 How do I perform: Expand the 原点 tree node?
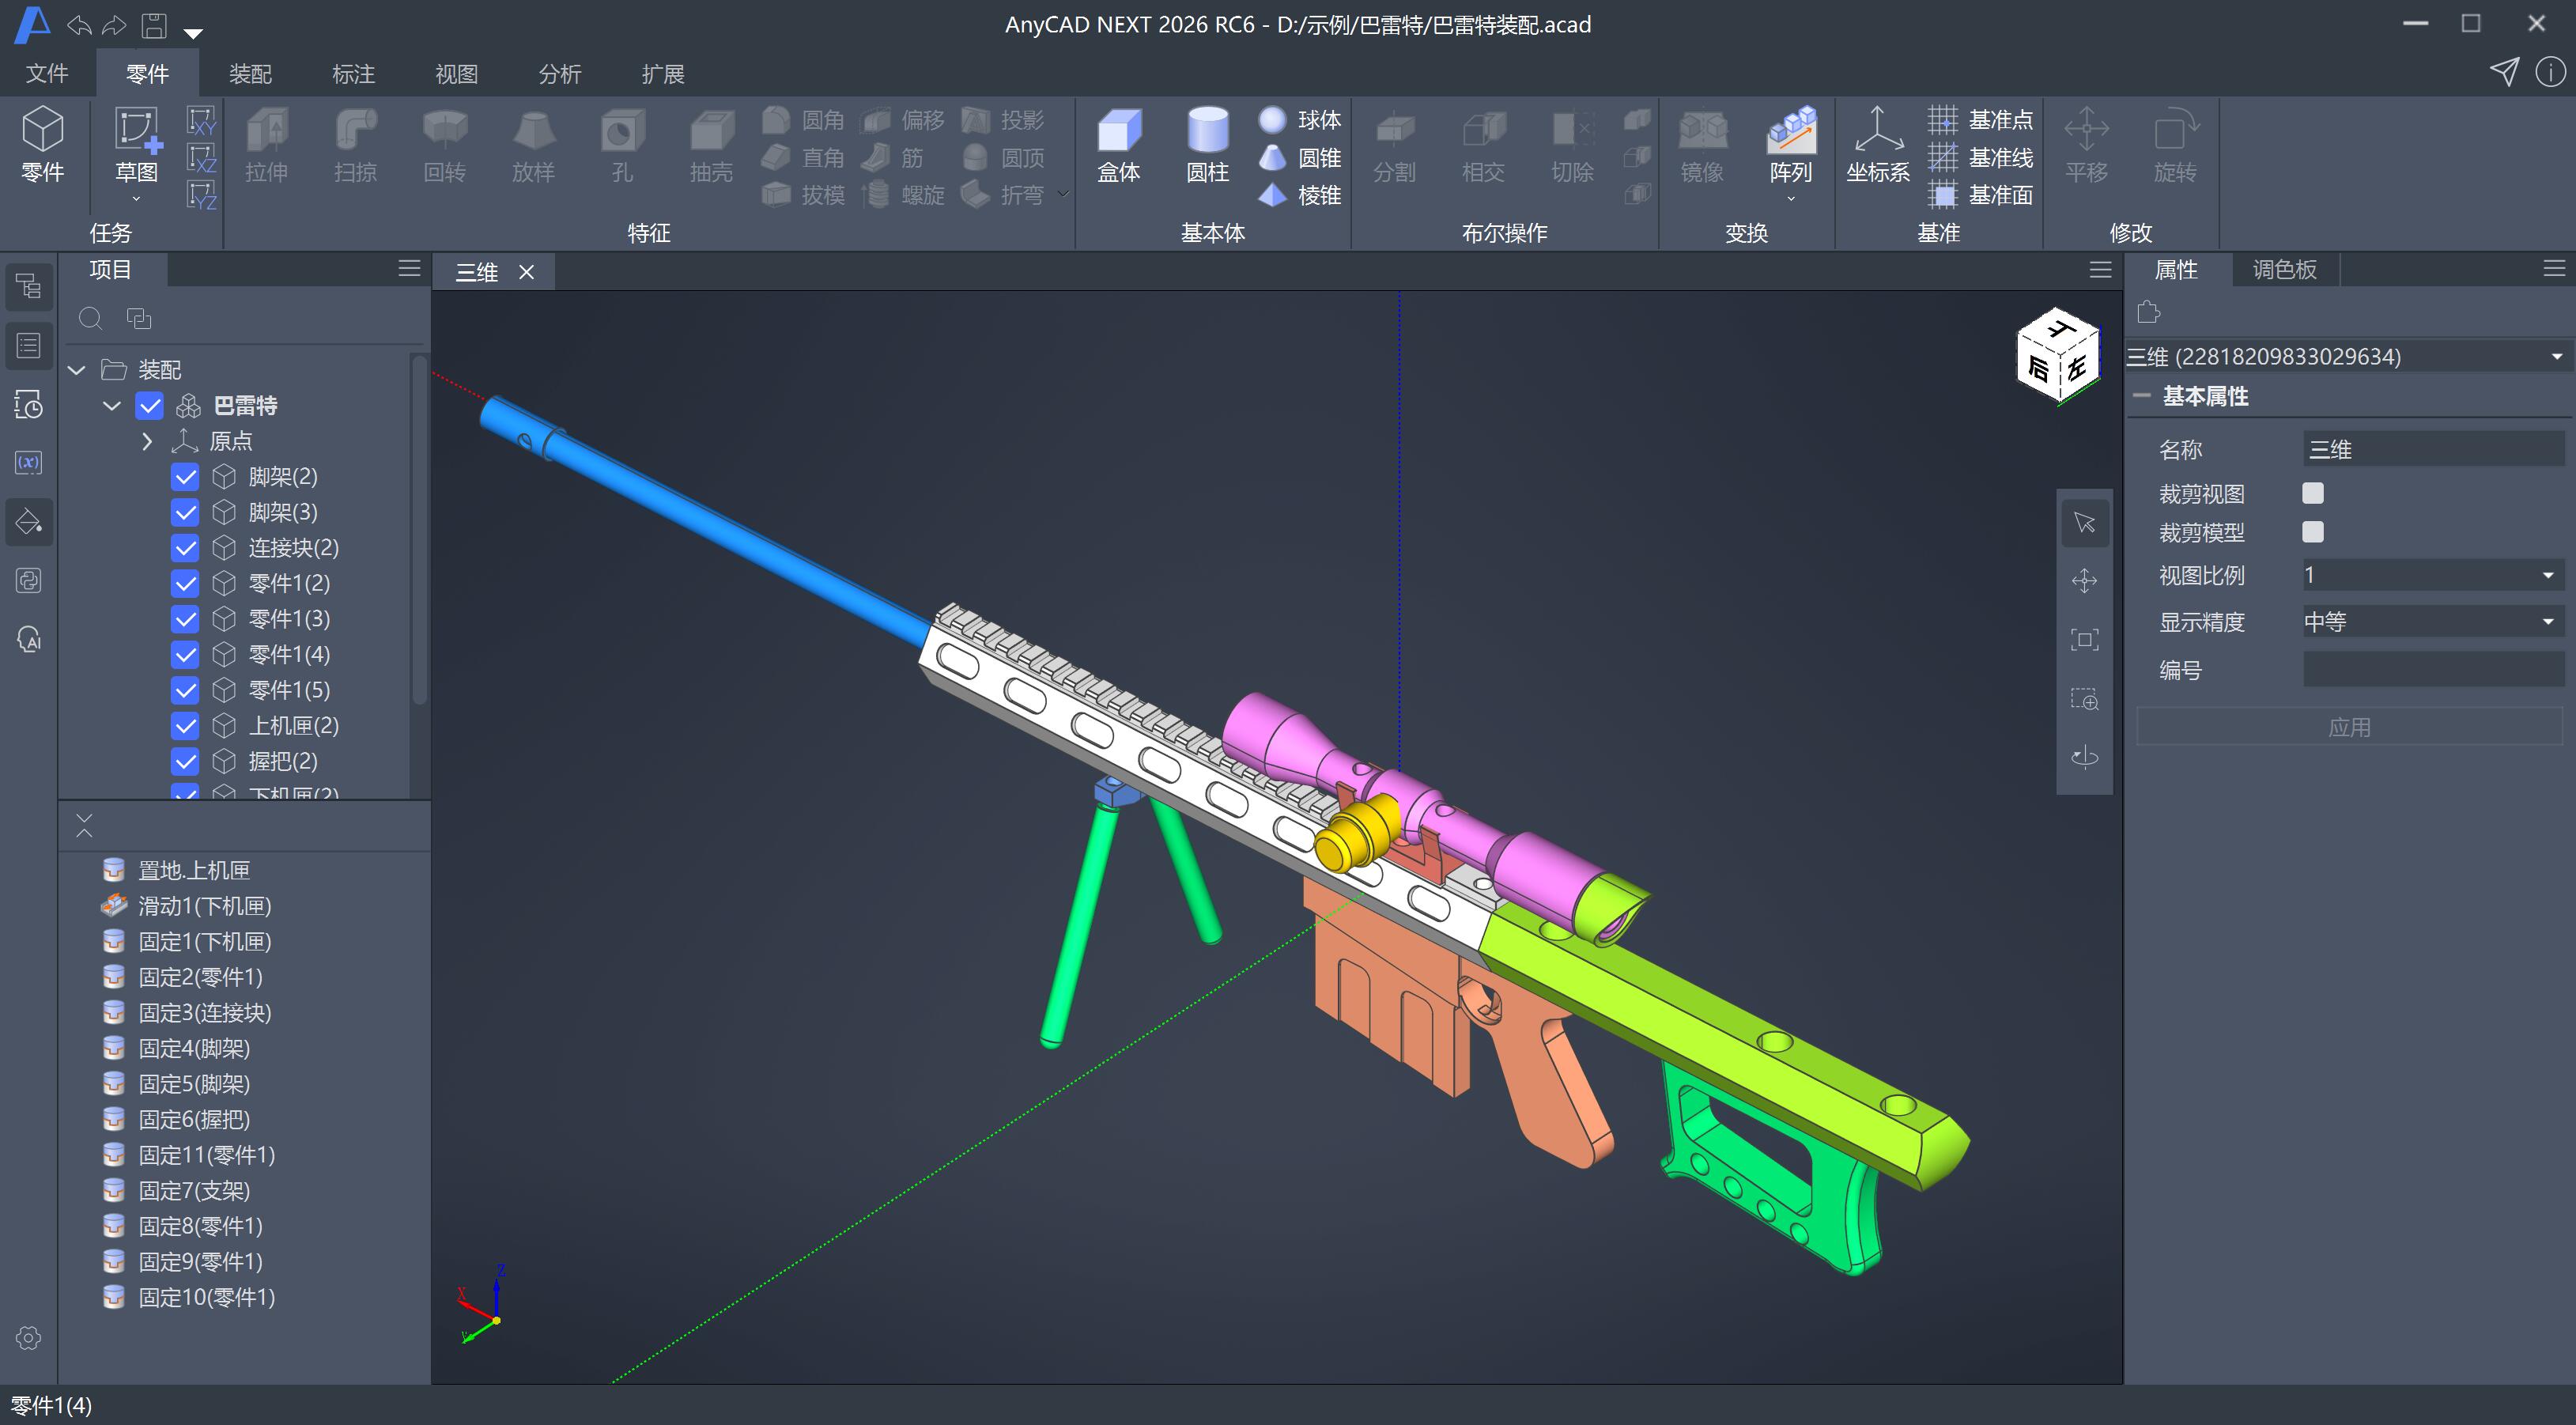[147, 441]
